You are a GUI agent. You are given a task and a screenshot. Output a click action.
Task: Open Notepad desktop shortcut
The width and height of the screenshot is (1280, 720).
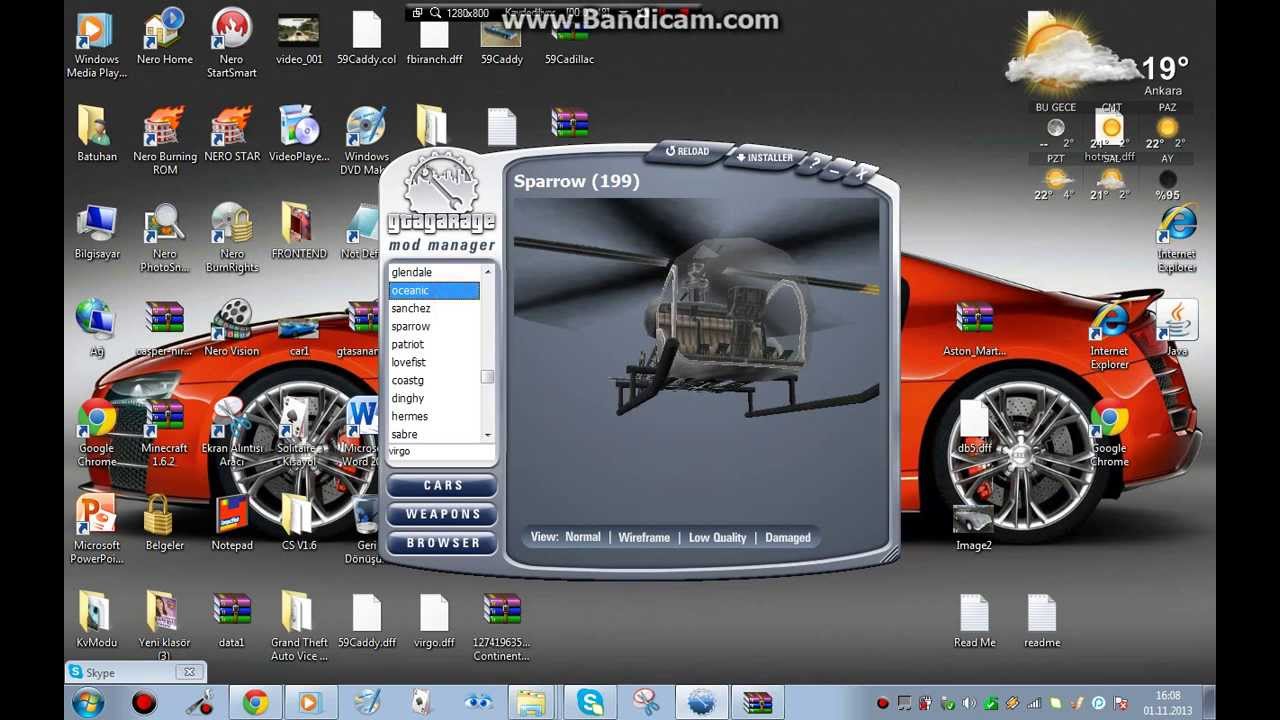(232, 523)
